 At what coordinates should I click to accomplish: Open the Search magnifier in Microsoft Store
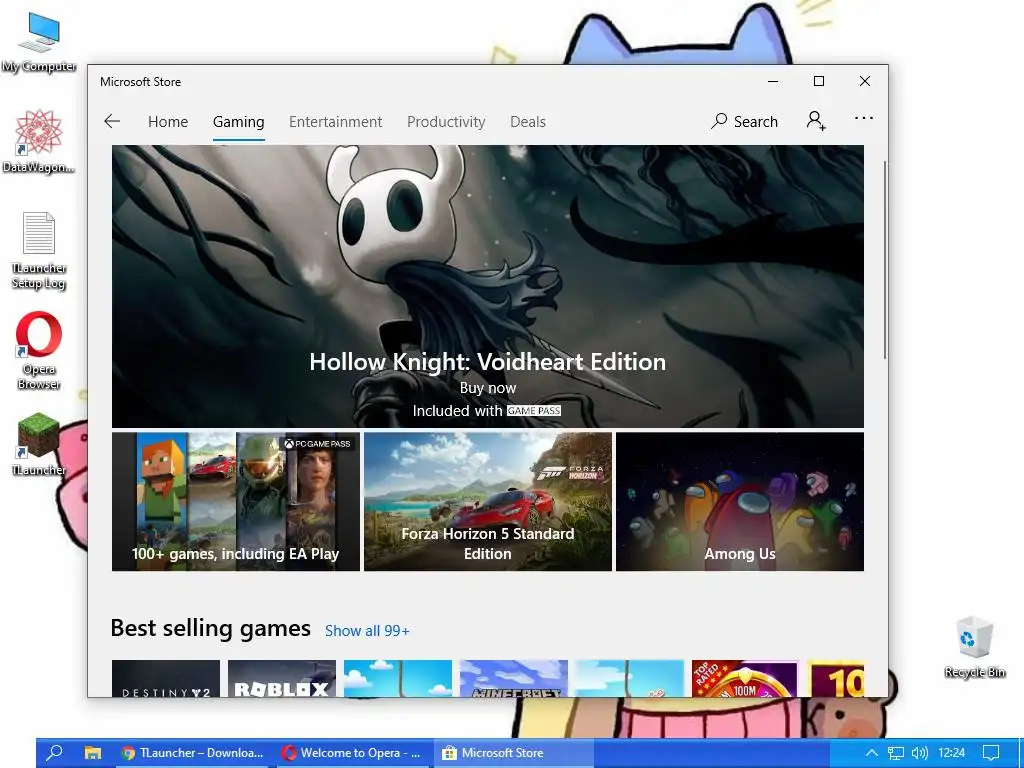coord(744,121)
